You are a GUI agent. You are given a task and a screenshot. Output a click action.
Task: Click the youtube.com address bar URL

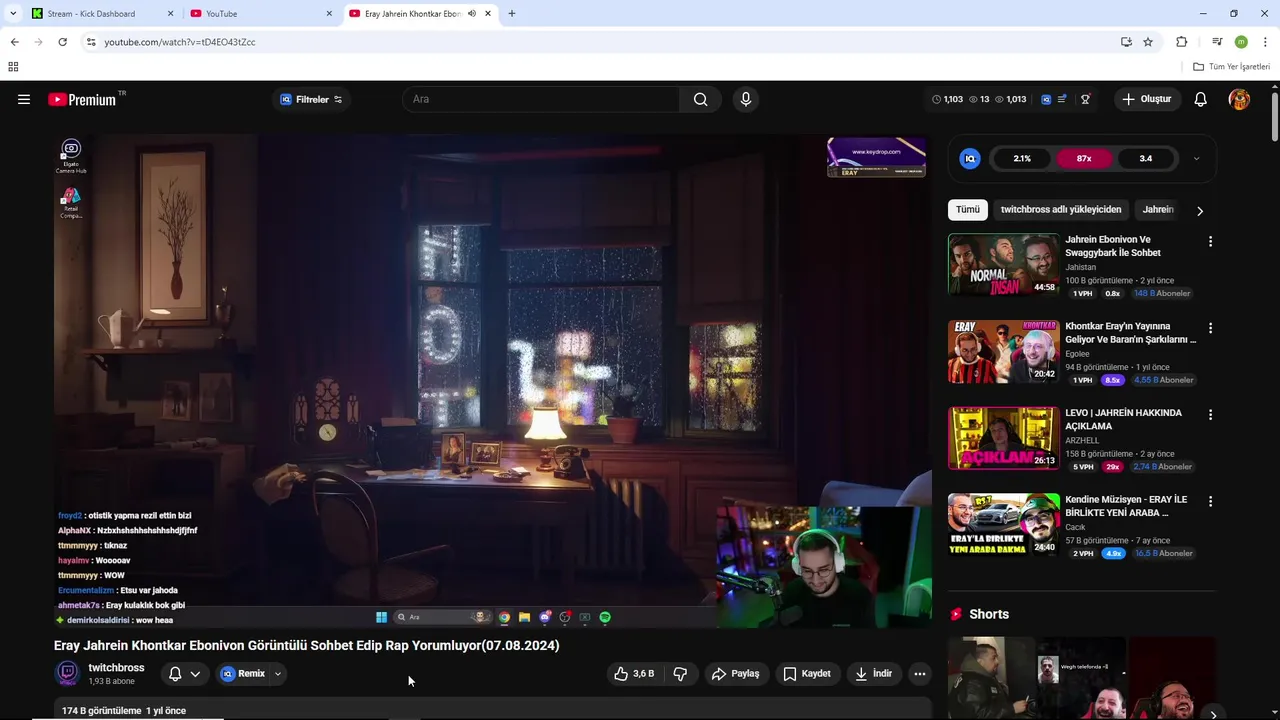point(180,42)
